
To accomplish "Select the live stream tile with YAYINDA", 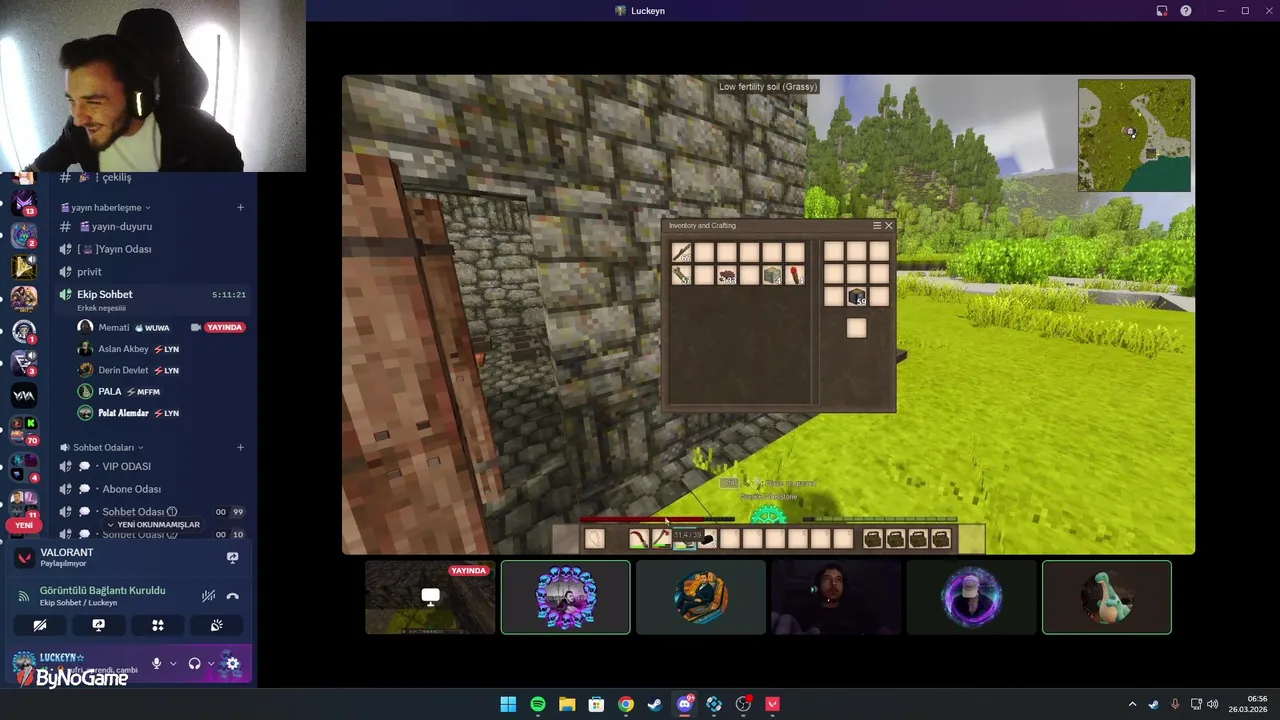I will point(430,597).
